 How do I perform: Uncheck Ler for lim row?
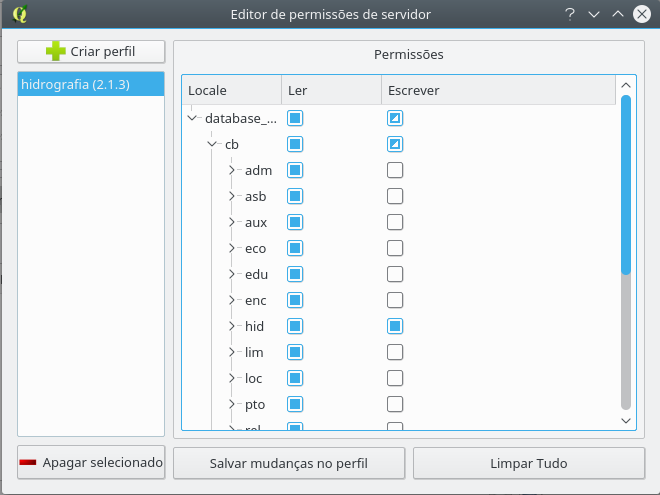[295, 352]
